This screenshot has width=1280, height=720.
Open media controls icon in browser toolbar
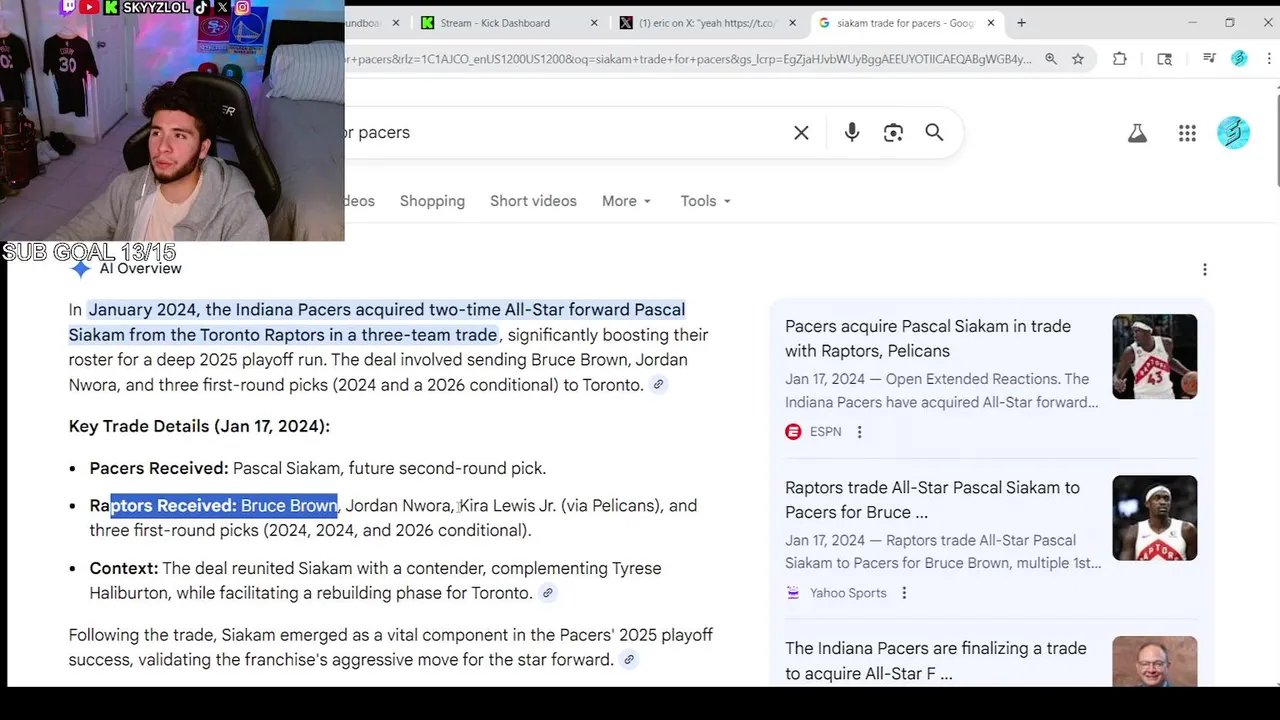click(1209, 59)
